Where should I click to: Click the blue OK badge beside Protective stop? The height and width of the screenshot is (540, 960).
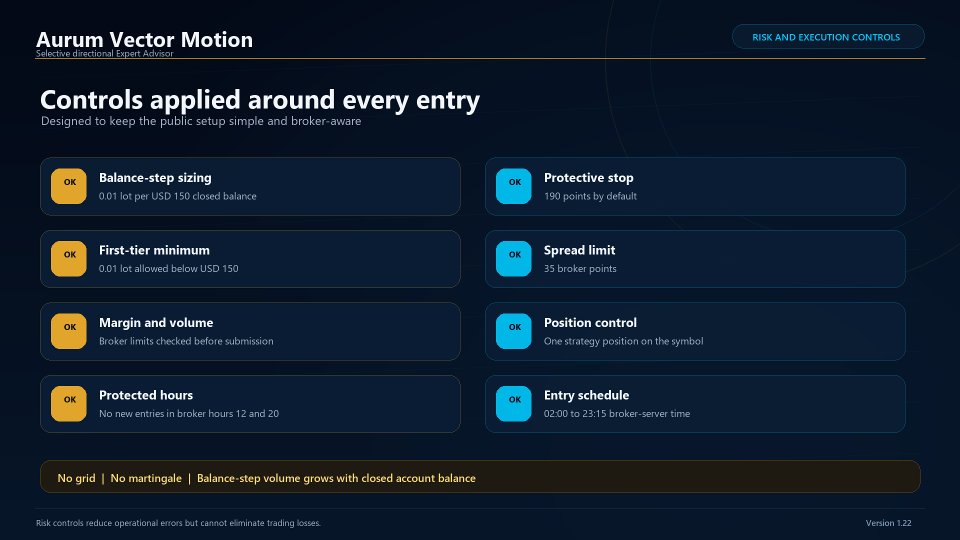click(x=514, y=186)
